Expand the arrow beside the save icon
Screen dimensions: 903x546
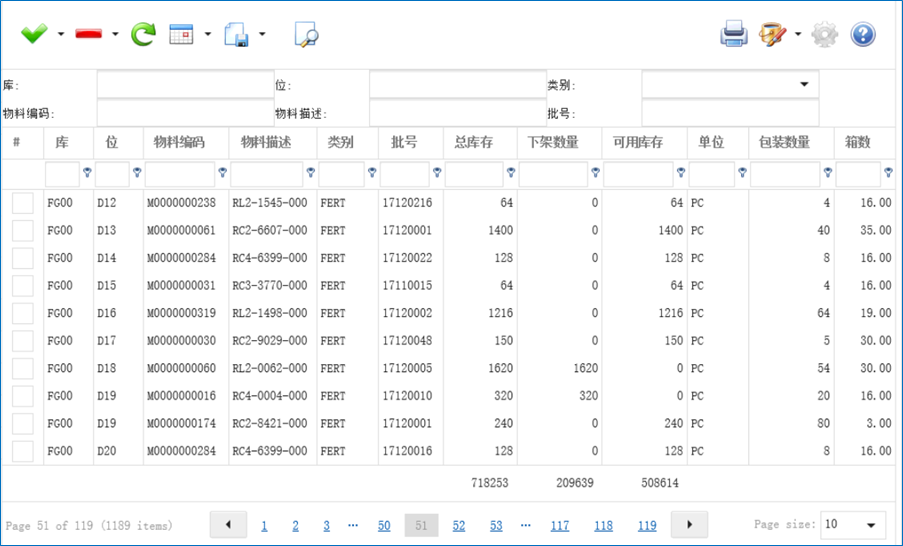click(262, 34)
